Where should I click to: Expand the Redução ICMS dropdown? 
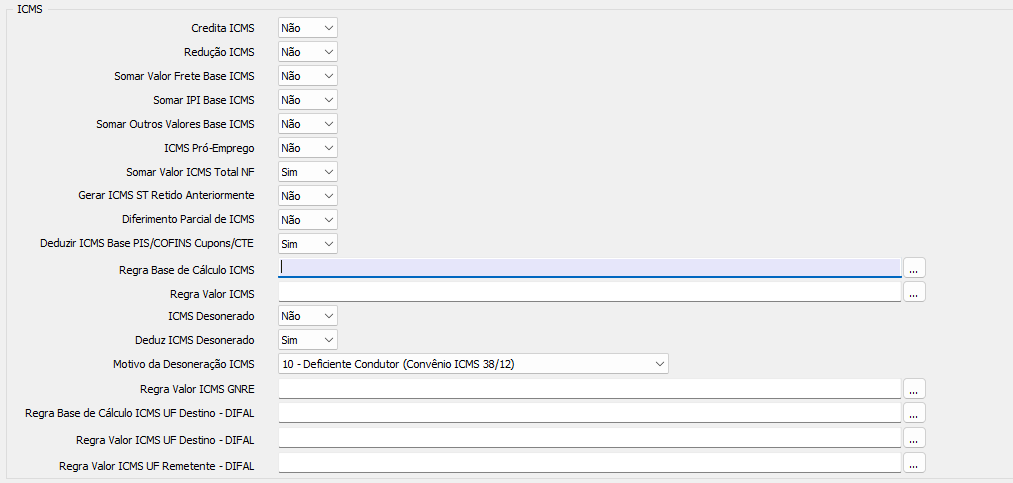308,52
